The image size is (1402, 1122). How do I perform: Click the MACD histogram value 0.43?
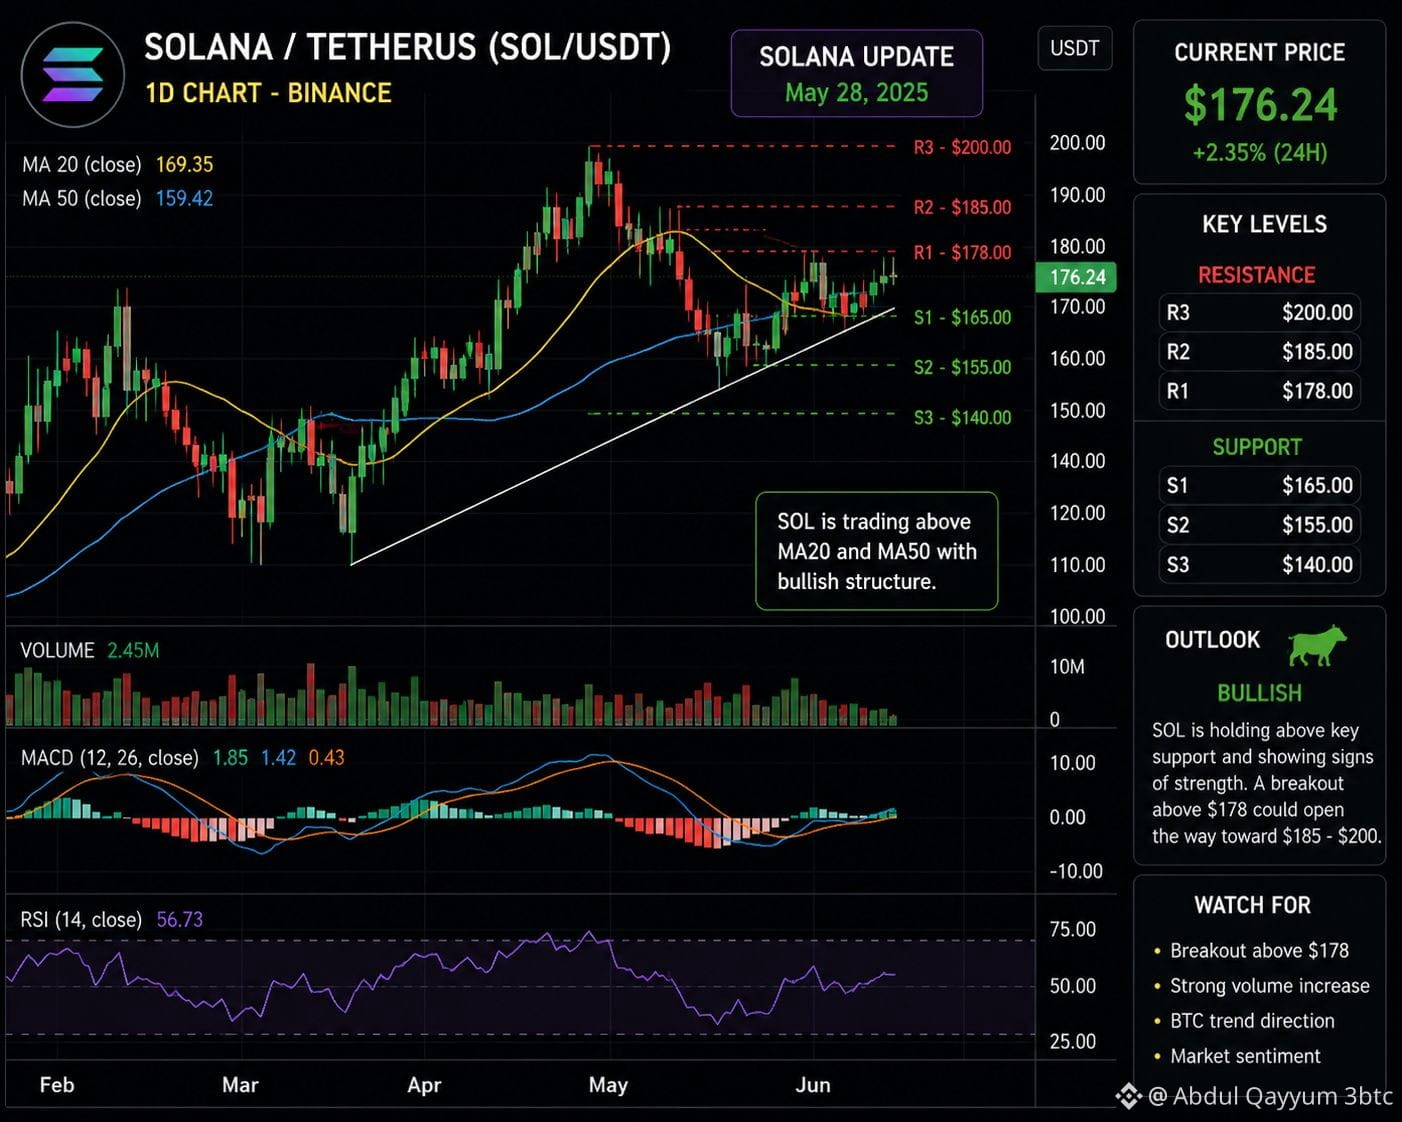(326, 758)
